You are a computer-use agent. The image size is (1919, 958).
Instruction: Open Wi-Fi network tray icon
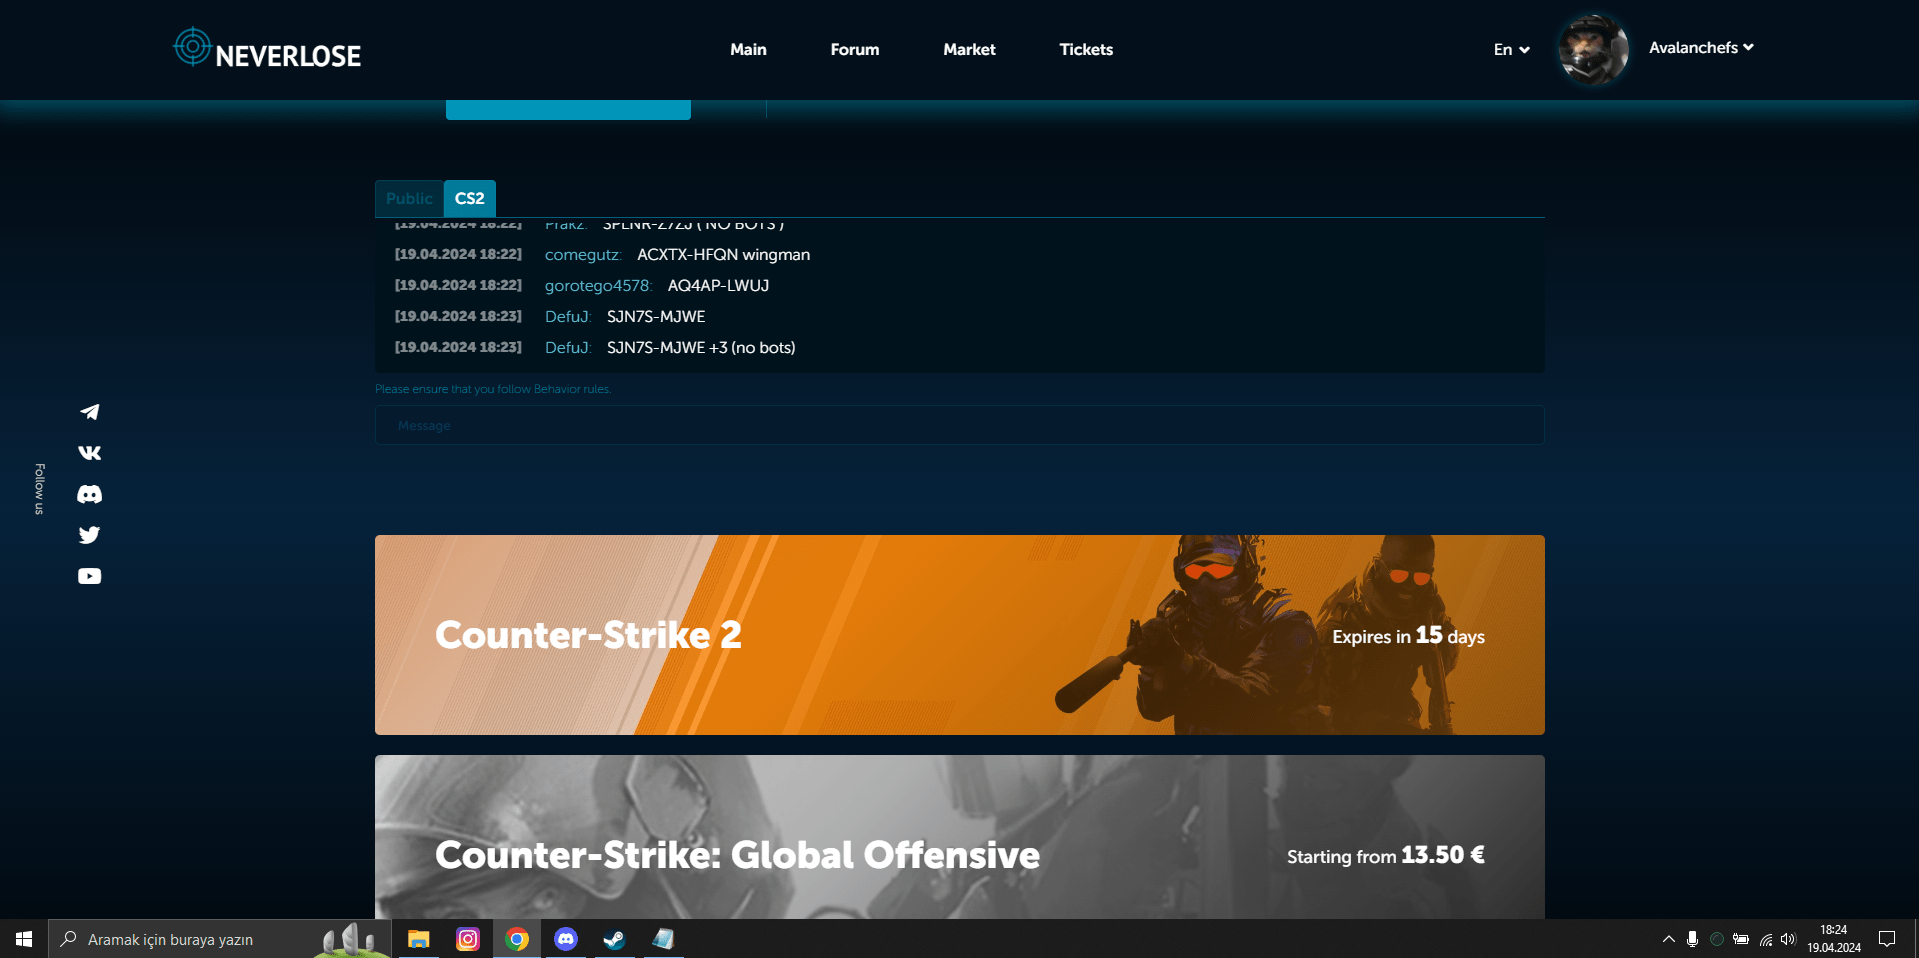click(x=1766, y=939)
